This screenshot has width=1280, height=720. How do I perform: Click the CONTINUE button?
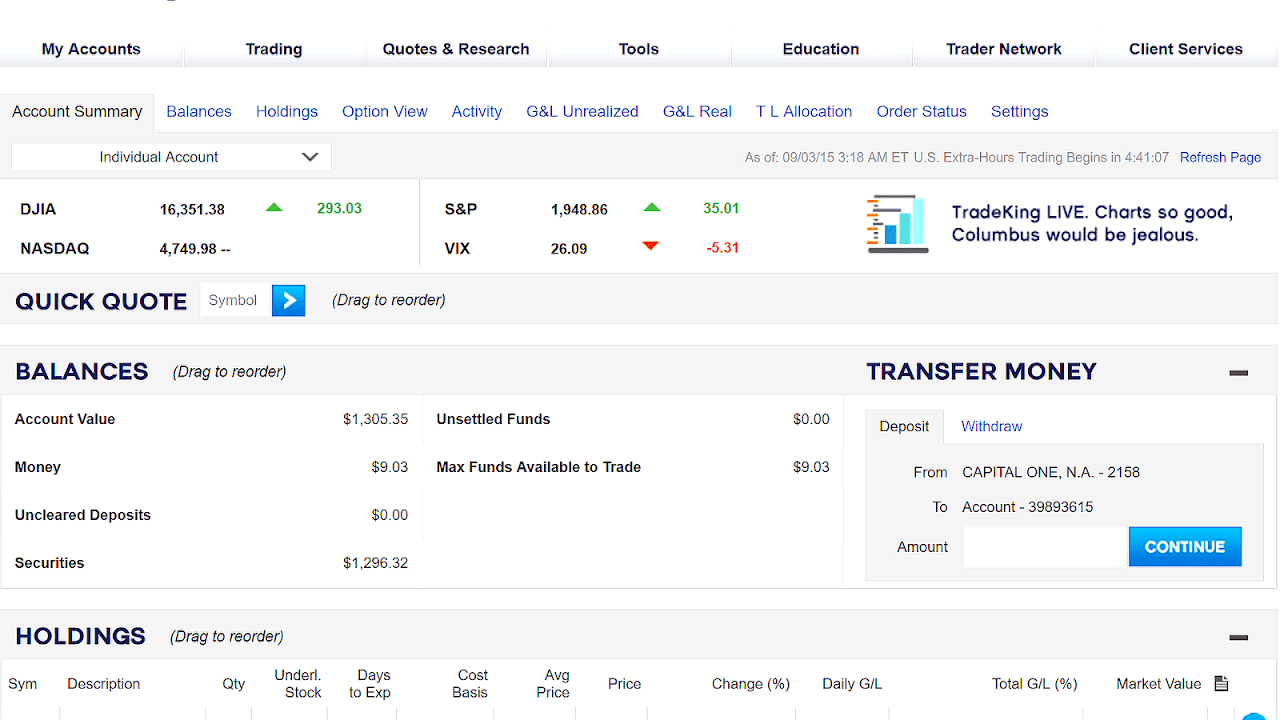[1185, 546]
